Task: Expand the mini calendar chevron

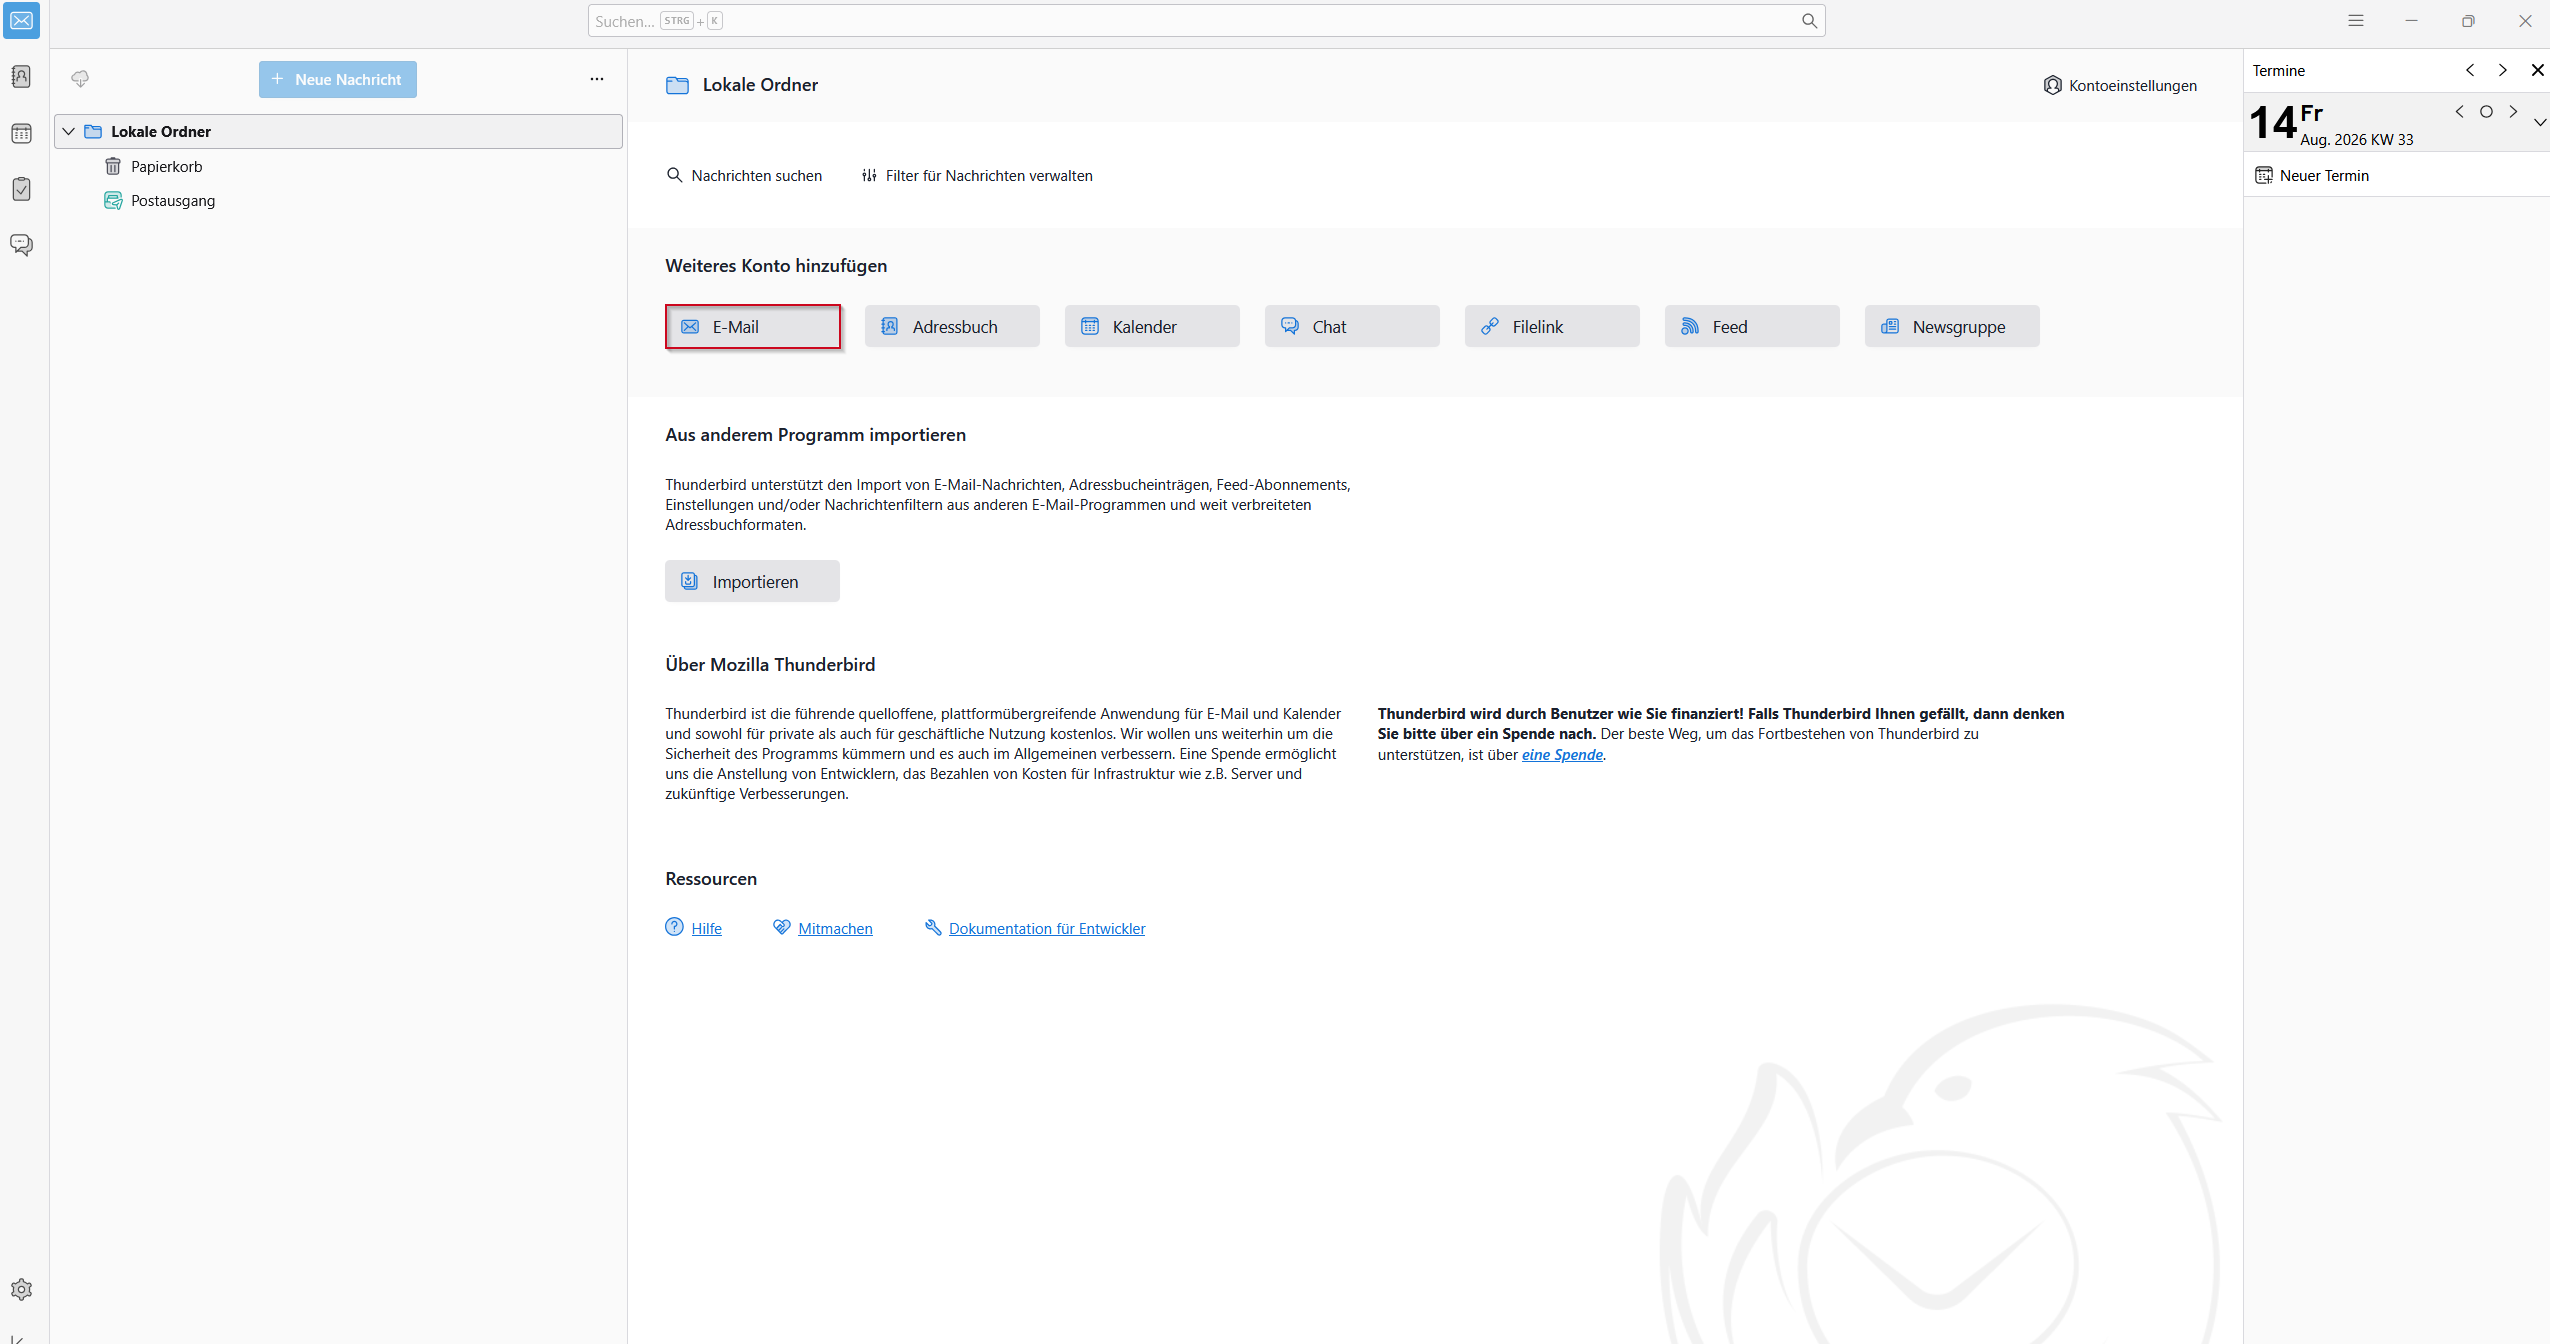Action: point(2539,122)
